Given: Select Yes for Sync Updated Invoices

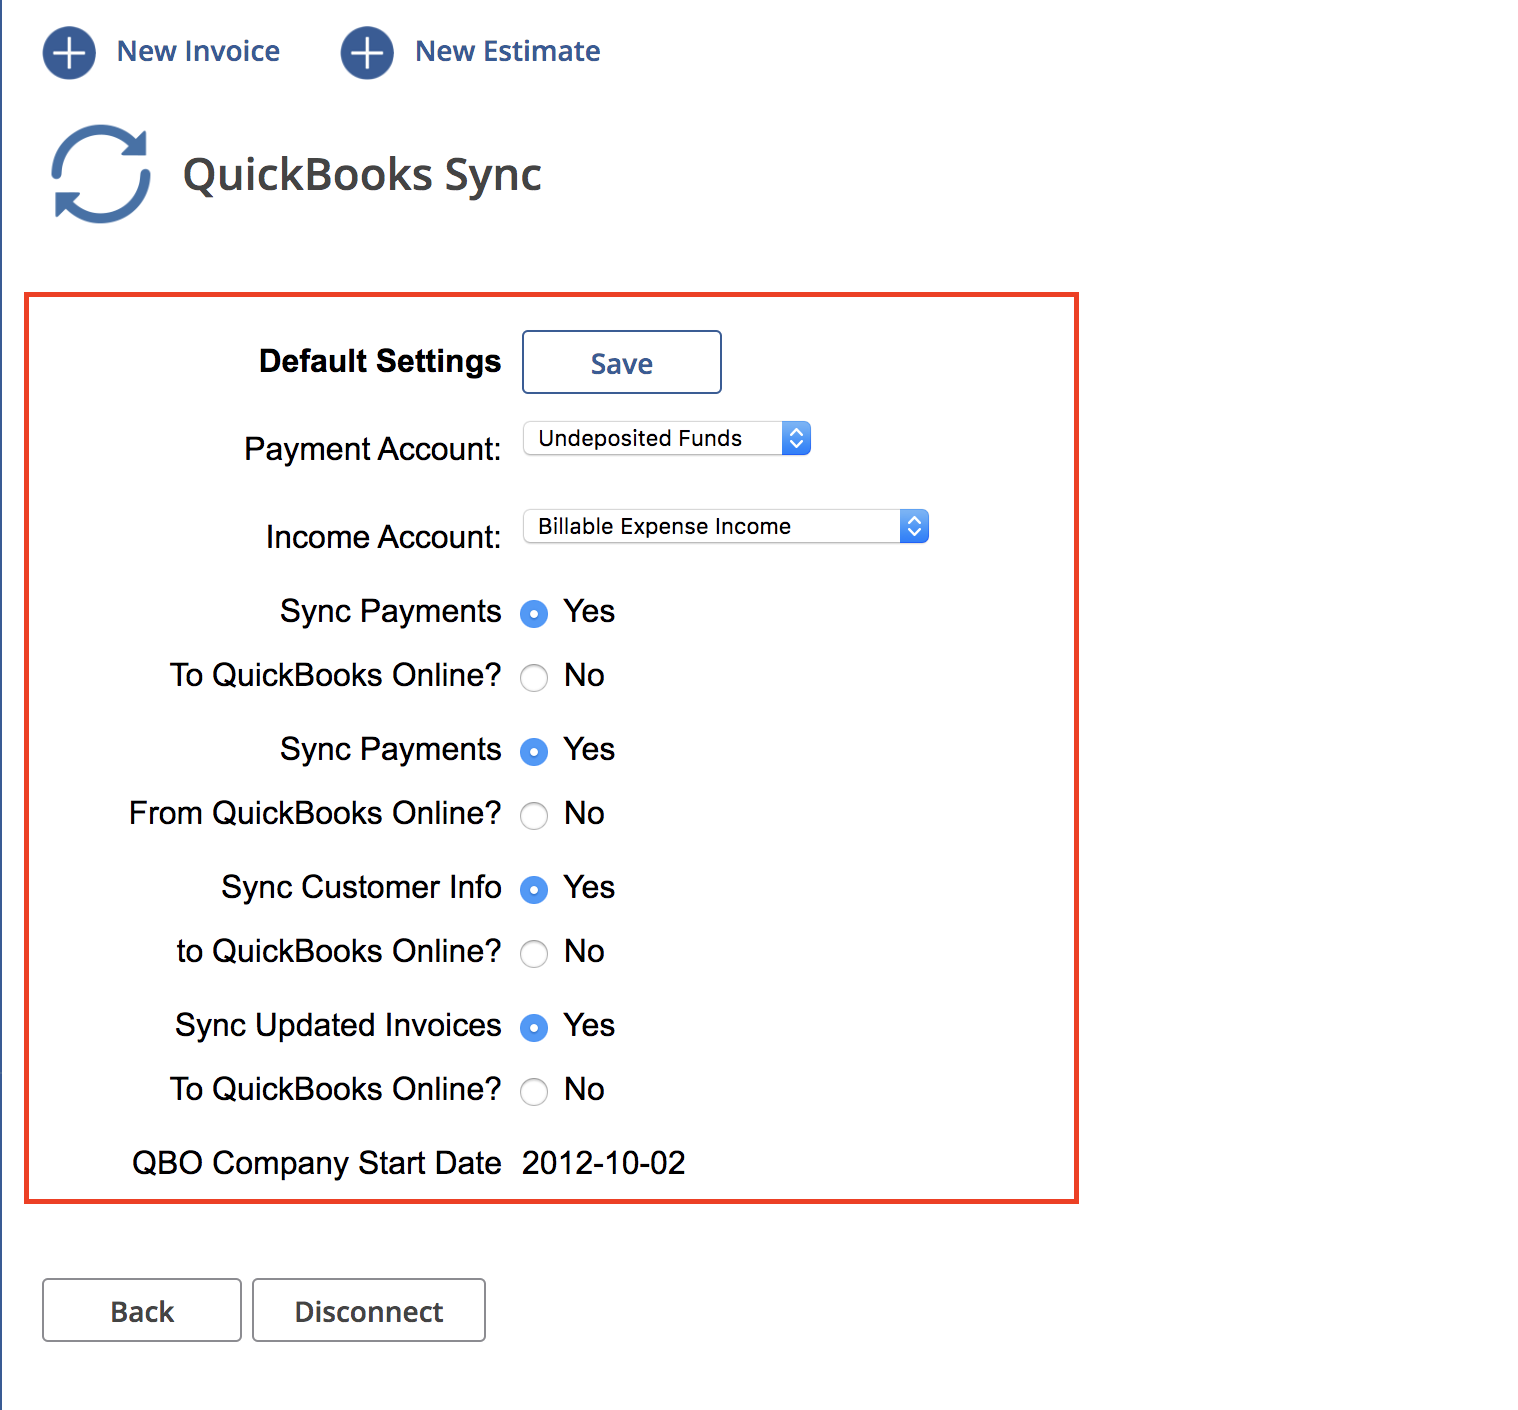Looking at the screenshot, I should (x=534, y=1027).
